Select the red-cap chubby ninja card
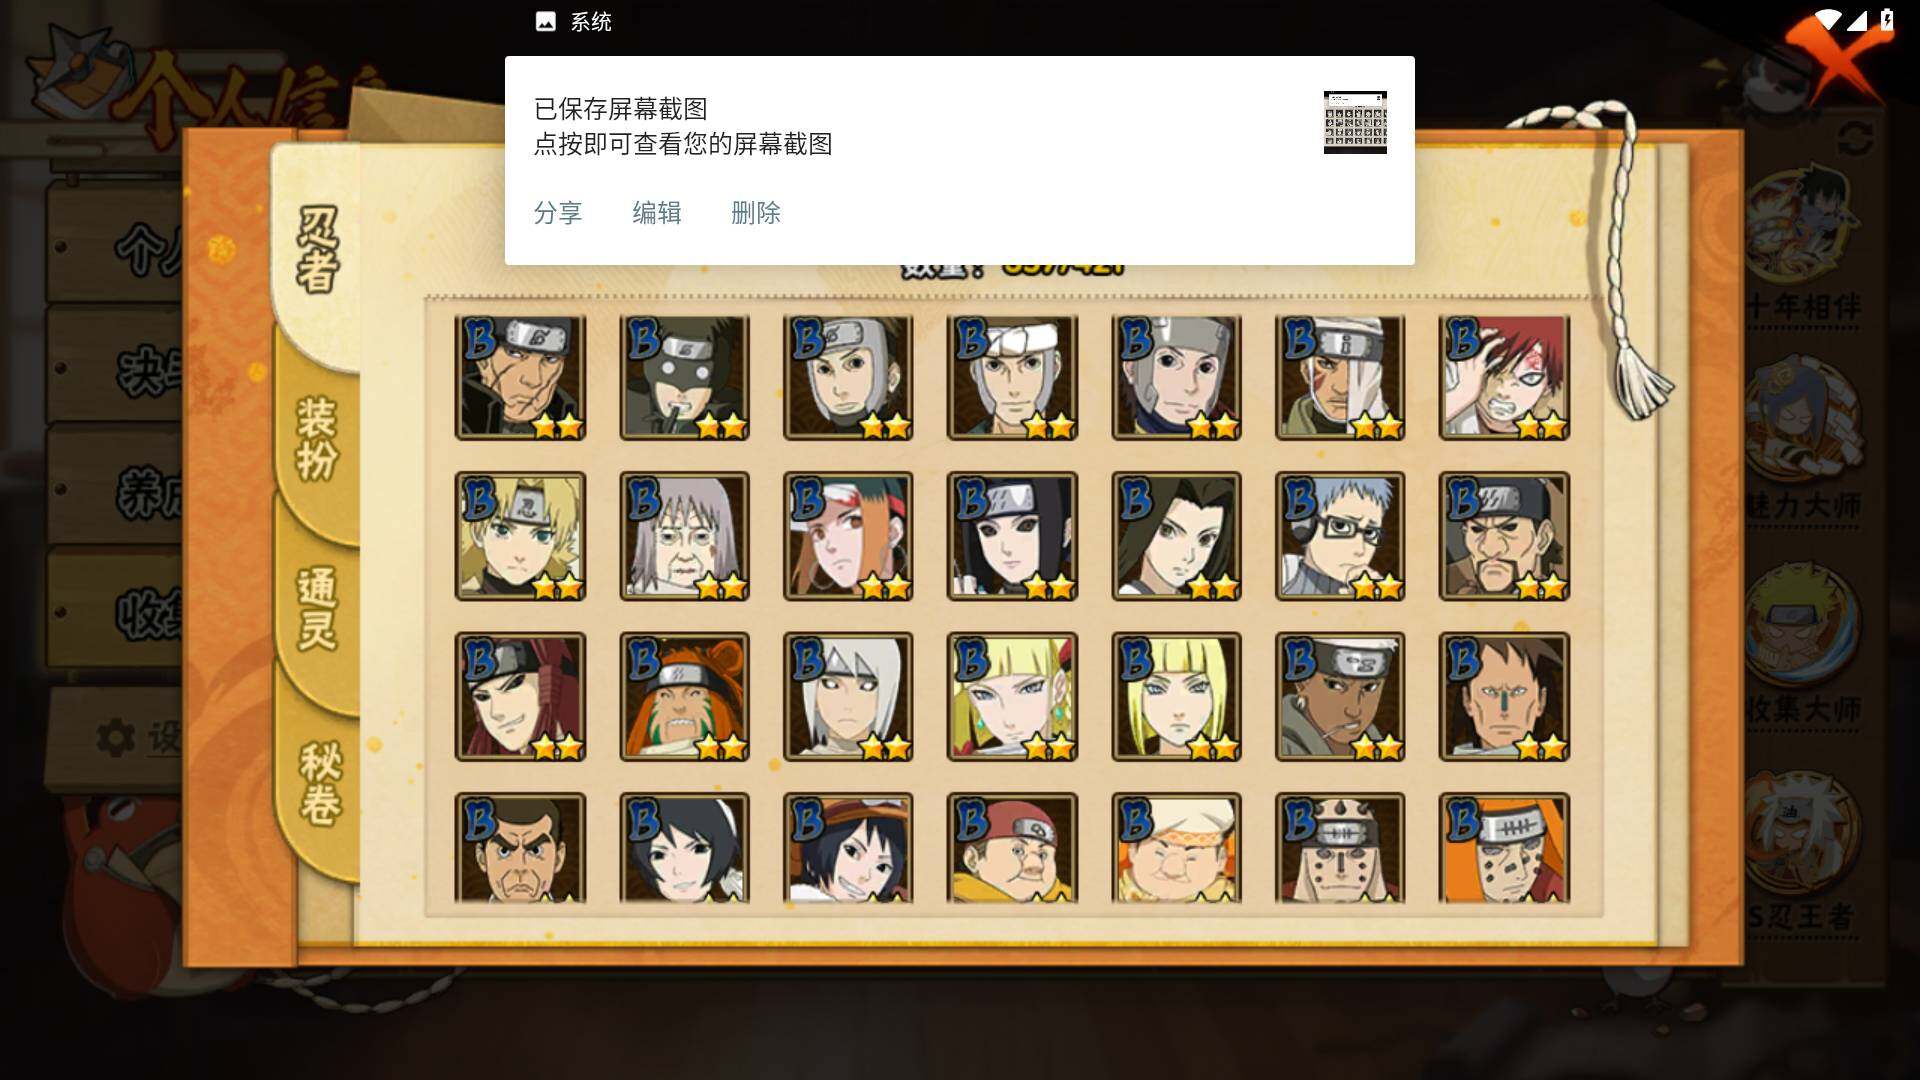This screenshot has height=1080, width=1920. point(1012,848)
